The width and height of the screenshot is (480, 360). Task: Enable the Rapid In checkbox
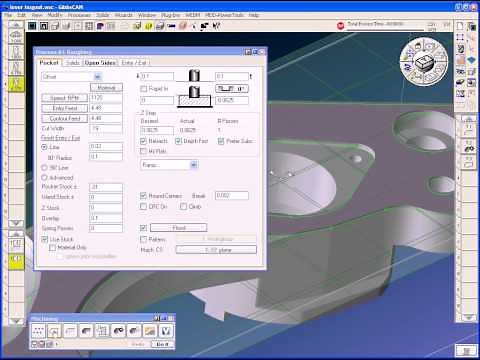pyautogui.click(x=144, y=89)
